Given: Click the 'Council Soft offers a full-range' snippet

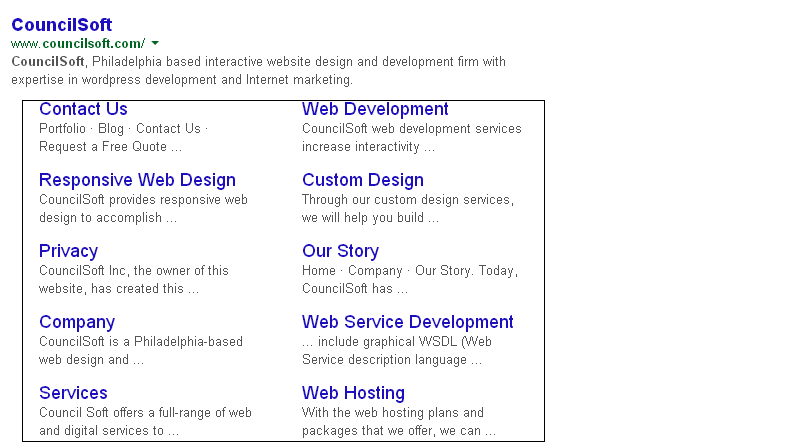Looking at the screenshot, I should pyautogui.click(x=145, y=421).
